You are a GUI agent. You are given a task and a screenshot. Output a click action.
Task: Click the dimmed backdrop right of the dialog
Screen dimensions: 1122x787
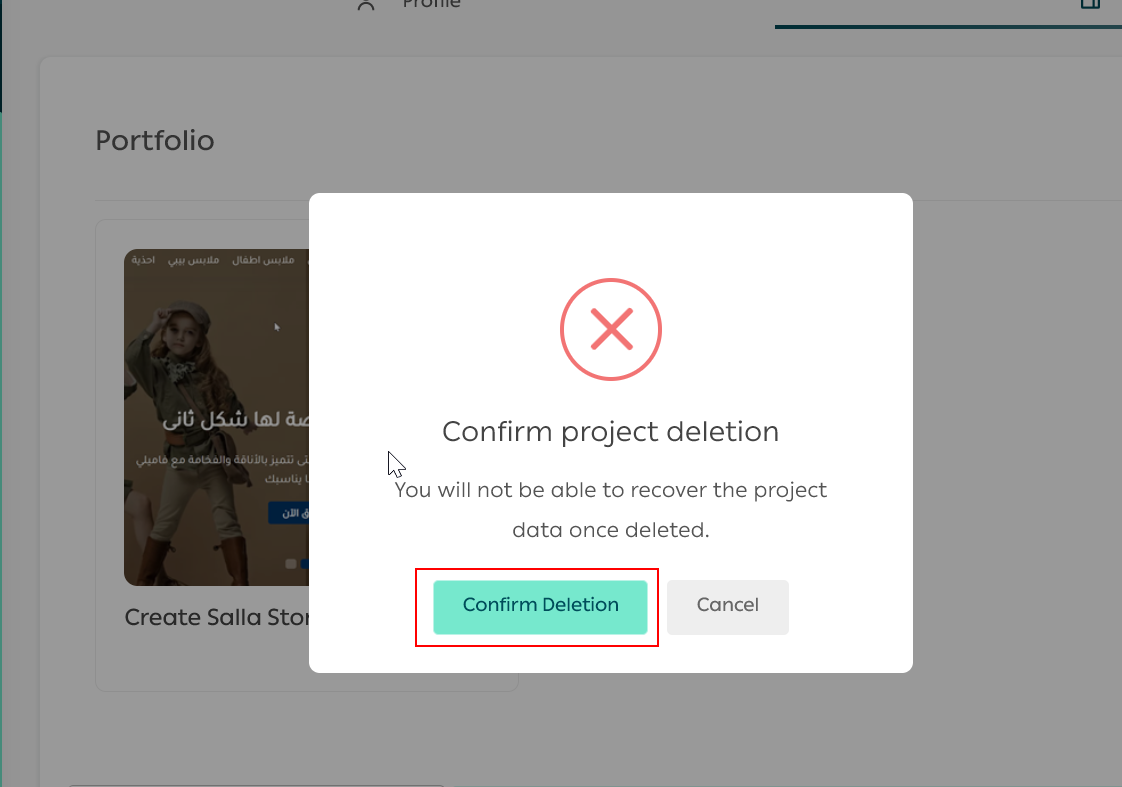1010,450
